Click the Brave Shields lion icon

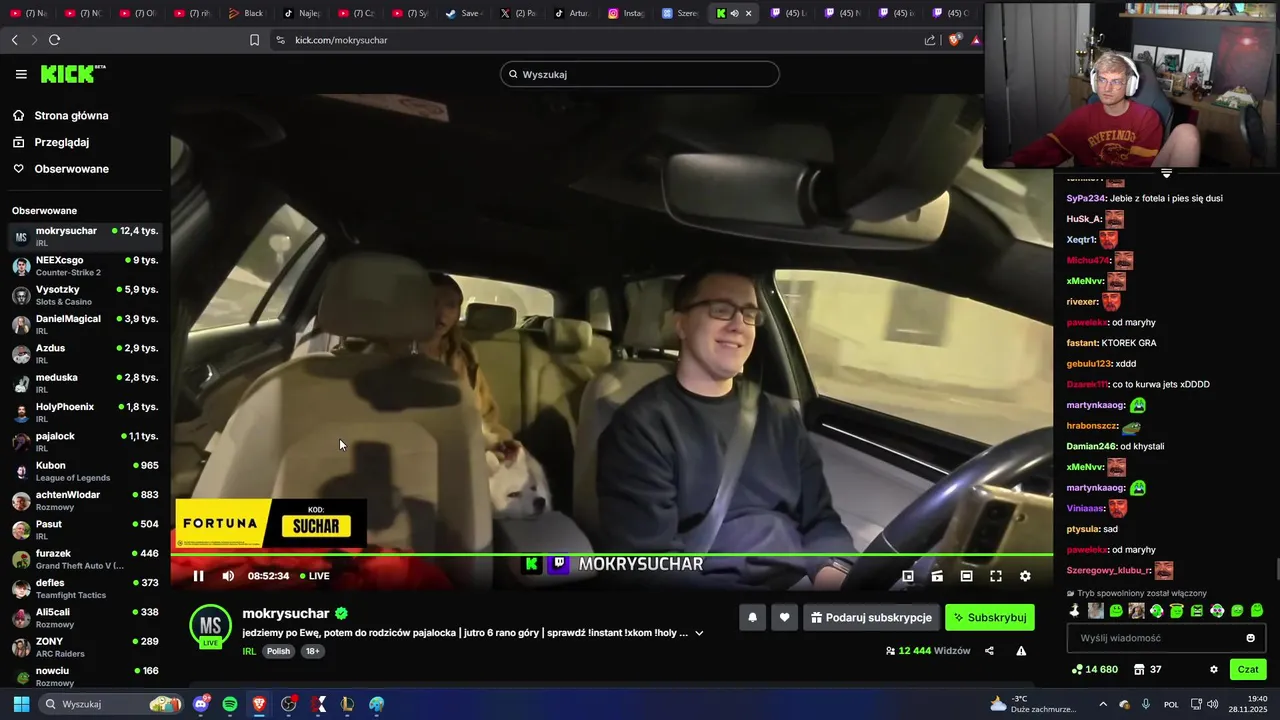(953, 40)
